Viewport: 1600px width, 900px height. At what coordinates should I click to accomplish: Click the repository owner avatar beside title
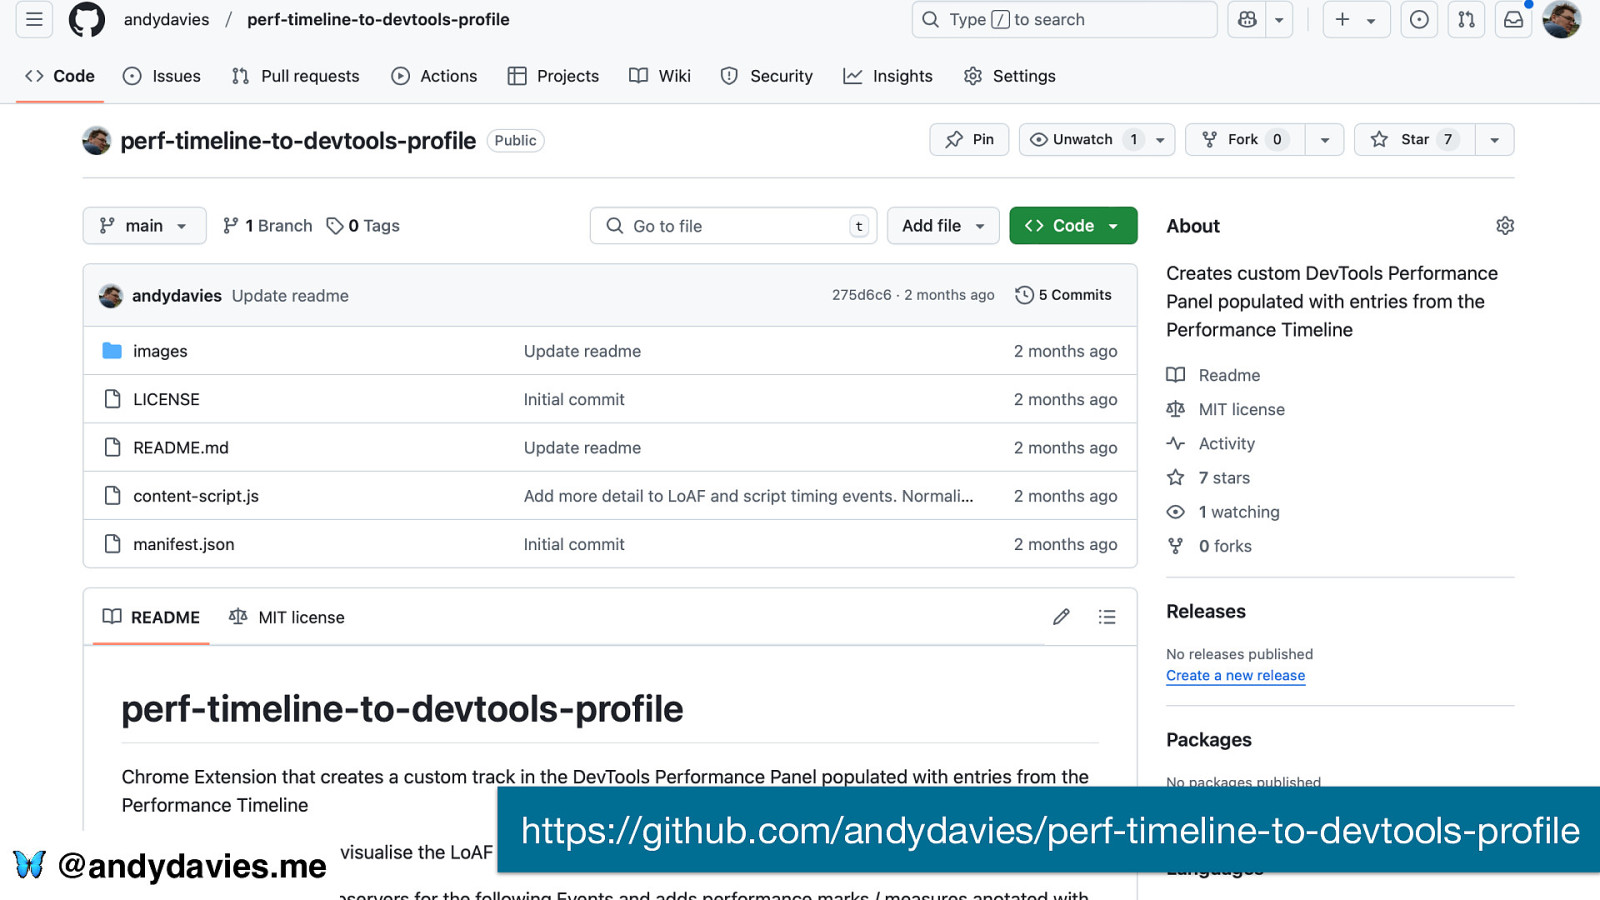click(x=97, y=141)
